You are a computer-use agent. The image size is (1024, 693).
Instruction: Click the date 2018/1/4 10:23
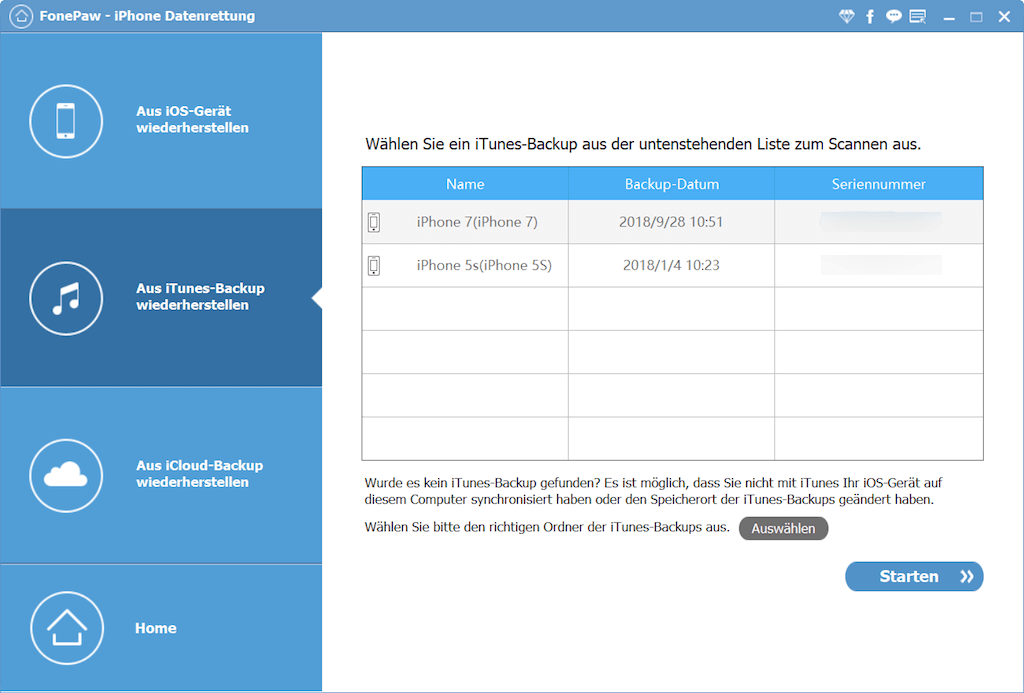tap(671, 265)
